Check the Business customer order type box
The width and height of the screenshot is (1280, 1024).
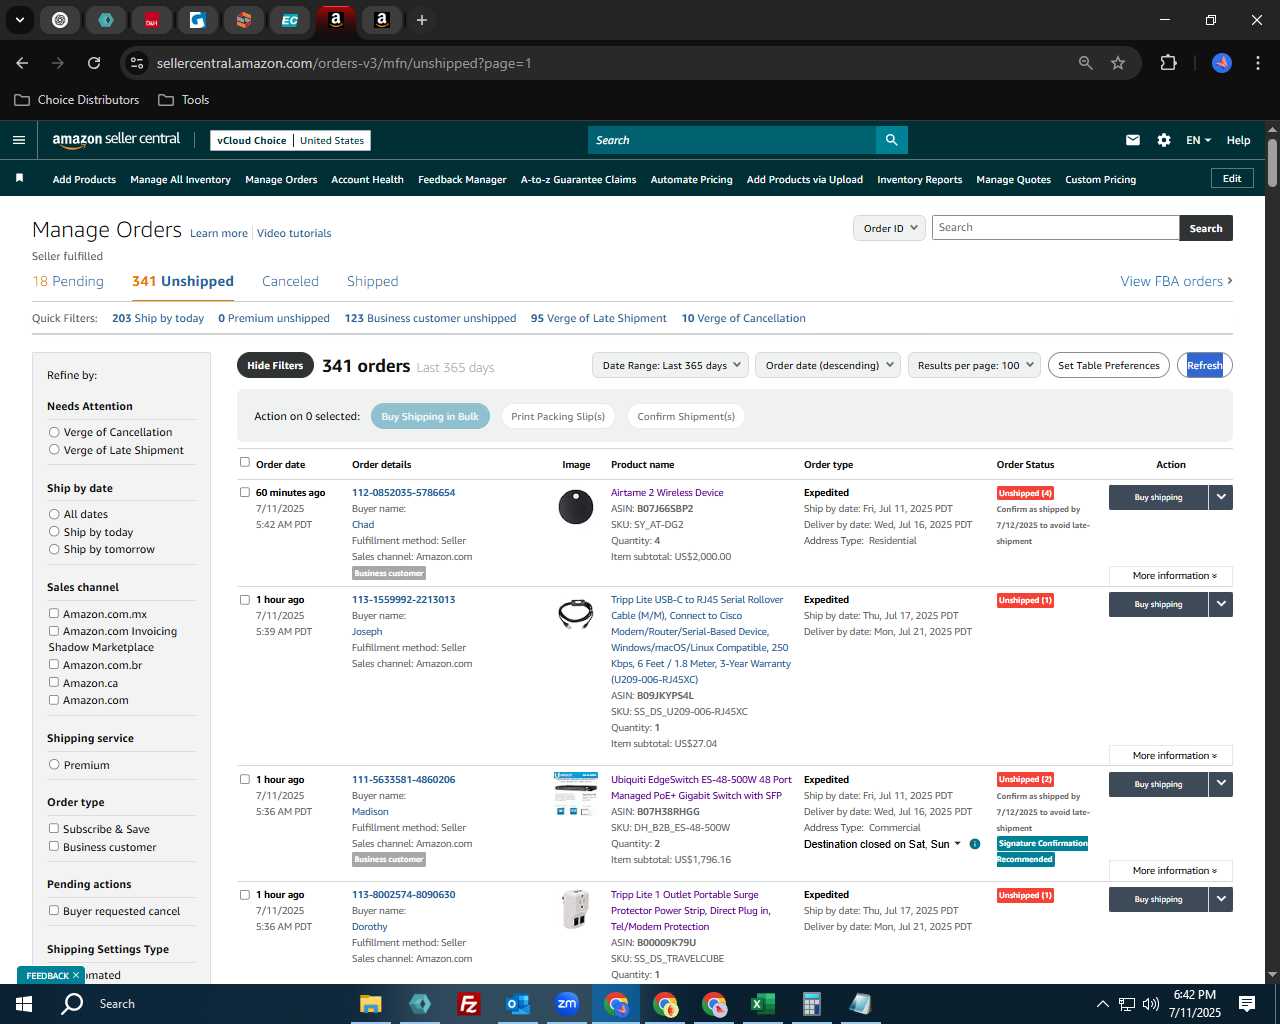(x=54, y=846)
